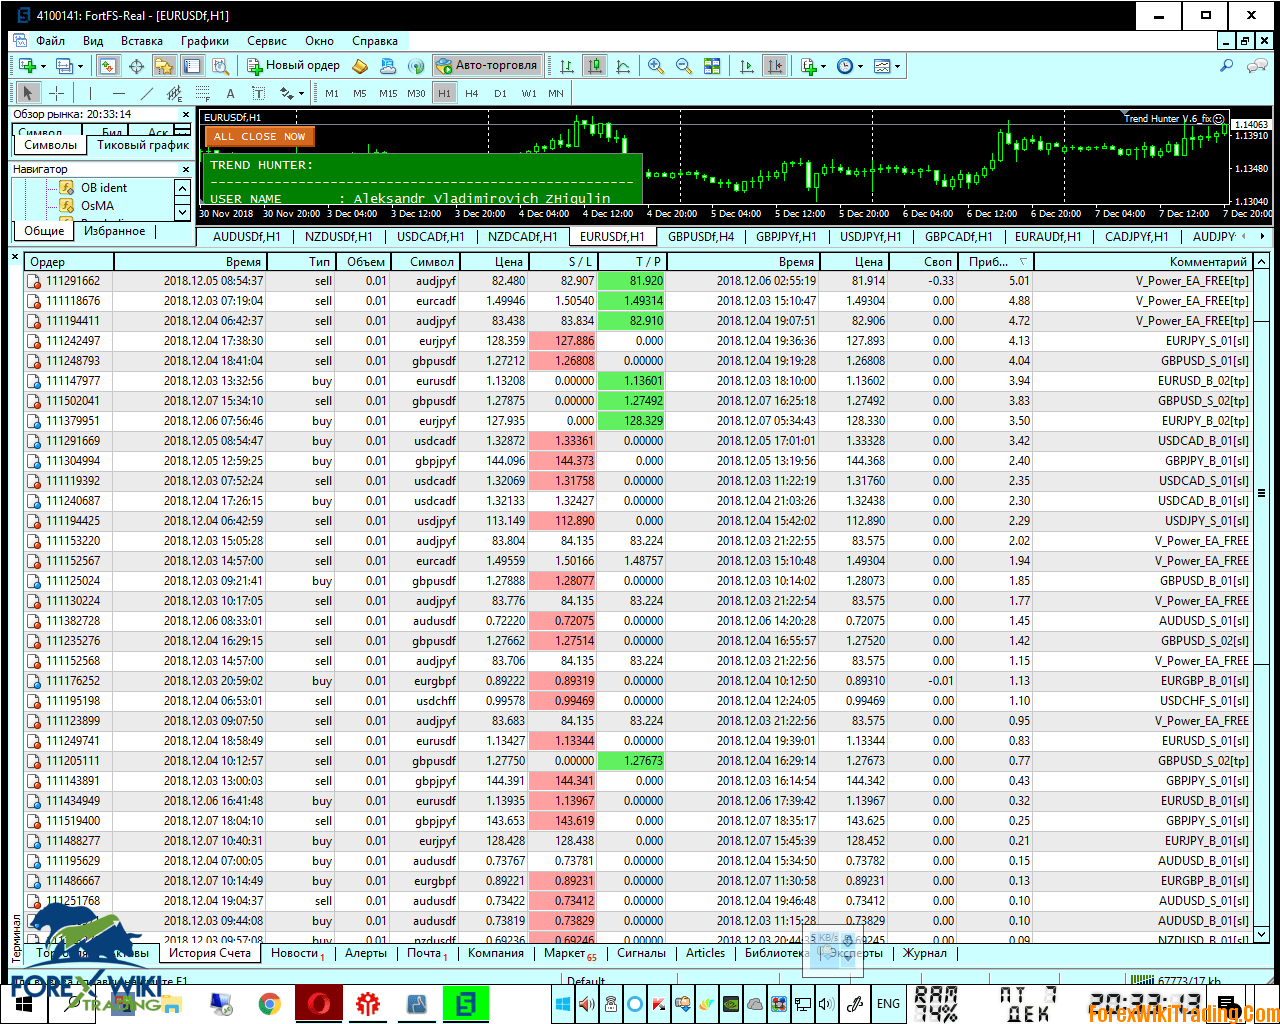Open the periods clock dropdown
This screenshot has height=1024, width=1280.
click(849, 66)
